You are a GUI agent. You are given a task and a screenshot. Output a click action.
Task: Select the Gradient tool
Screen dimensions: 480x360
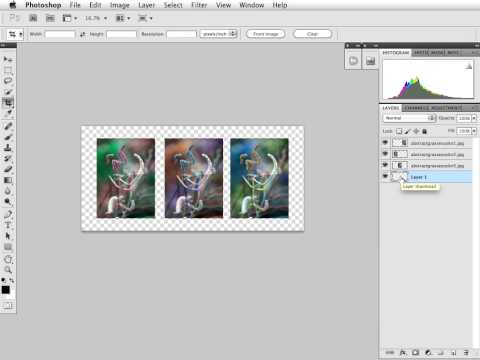pyautogui.click(x=8, y=180)
